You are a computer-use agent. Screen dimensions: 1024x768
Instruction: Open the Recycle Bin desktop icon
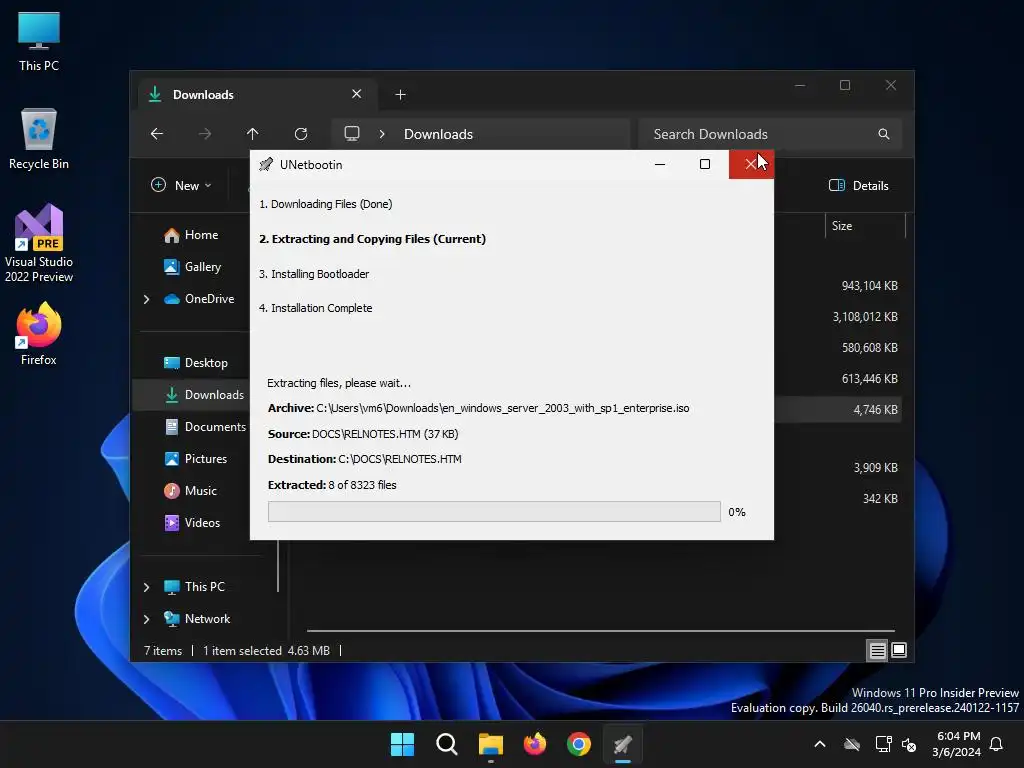[39, 139]
